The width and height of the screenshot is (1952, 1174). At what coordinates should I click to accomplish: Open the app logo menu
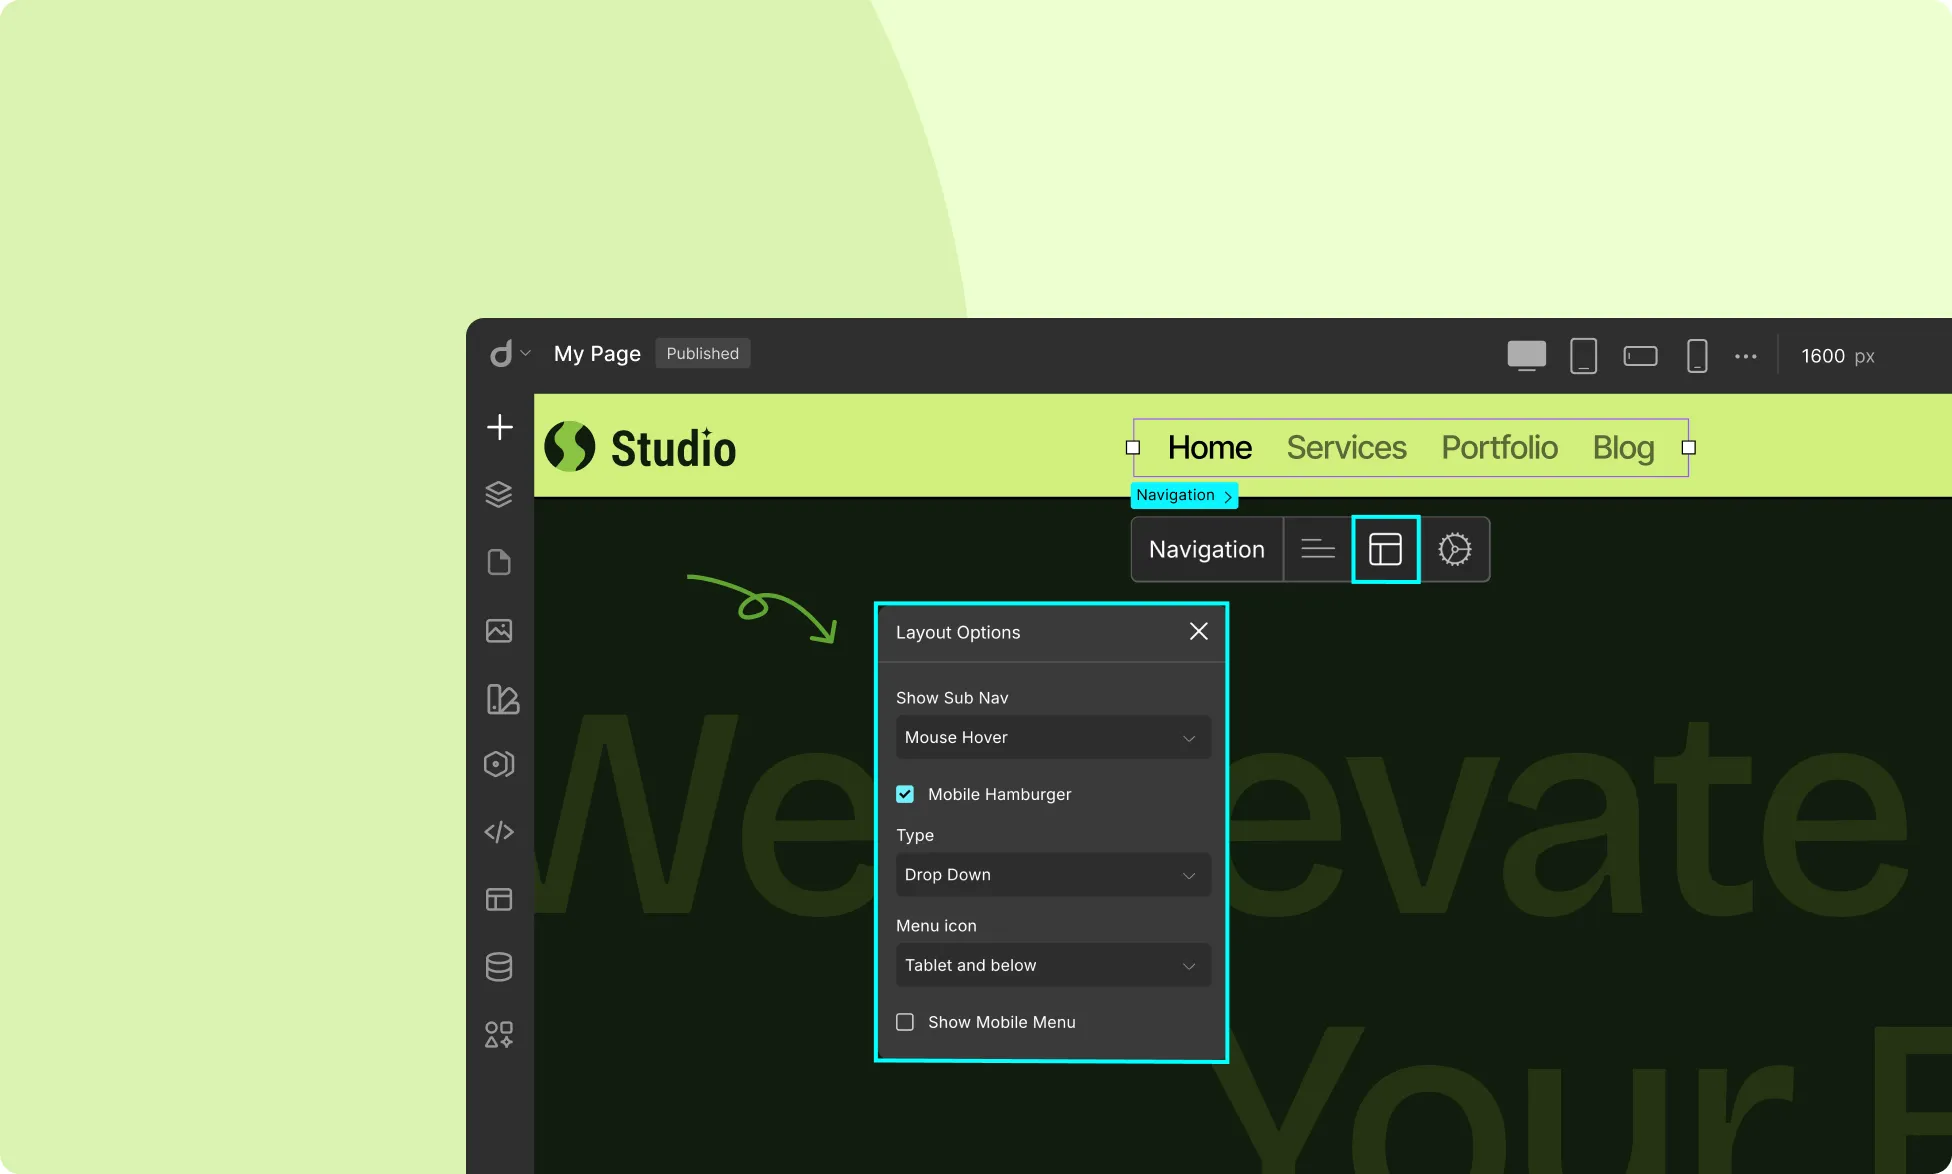tap(510, 353)
